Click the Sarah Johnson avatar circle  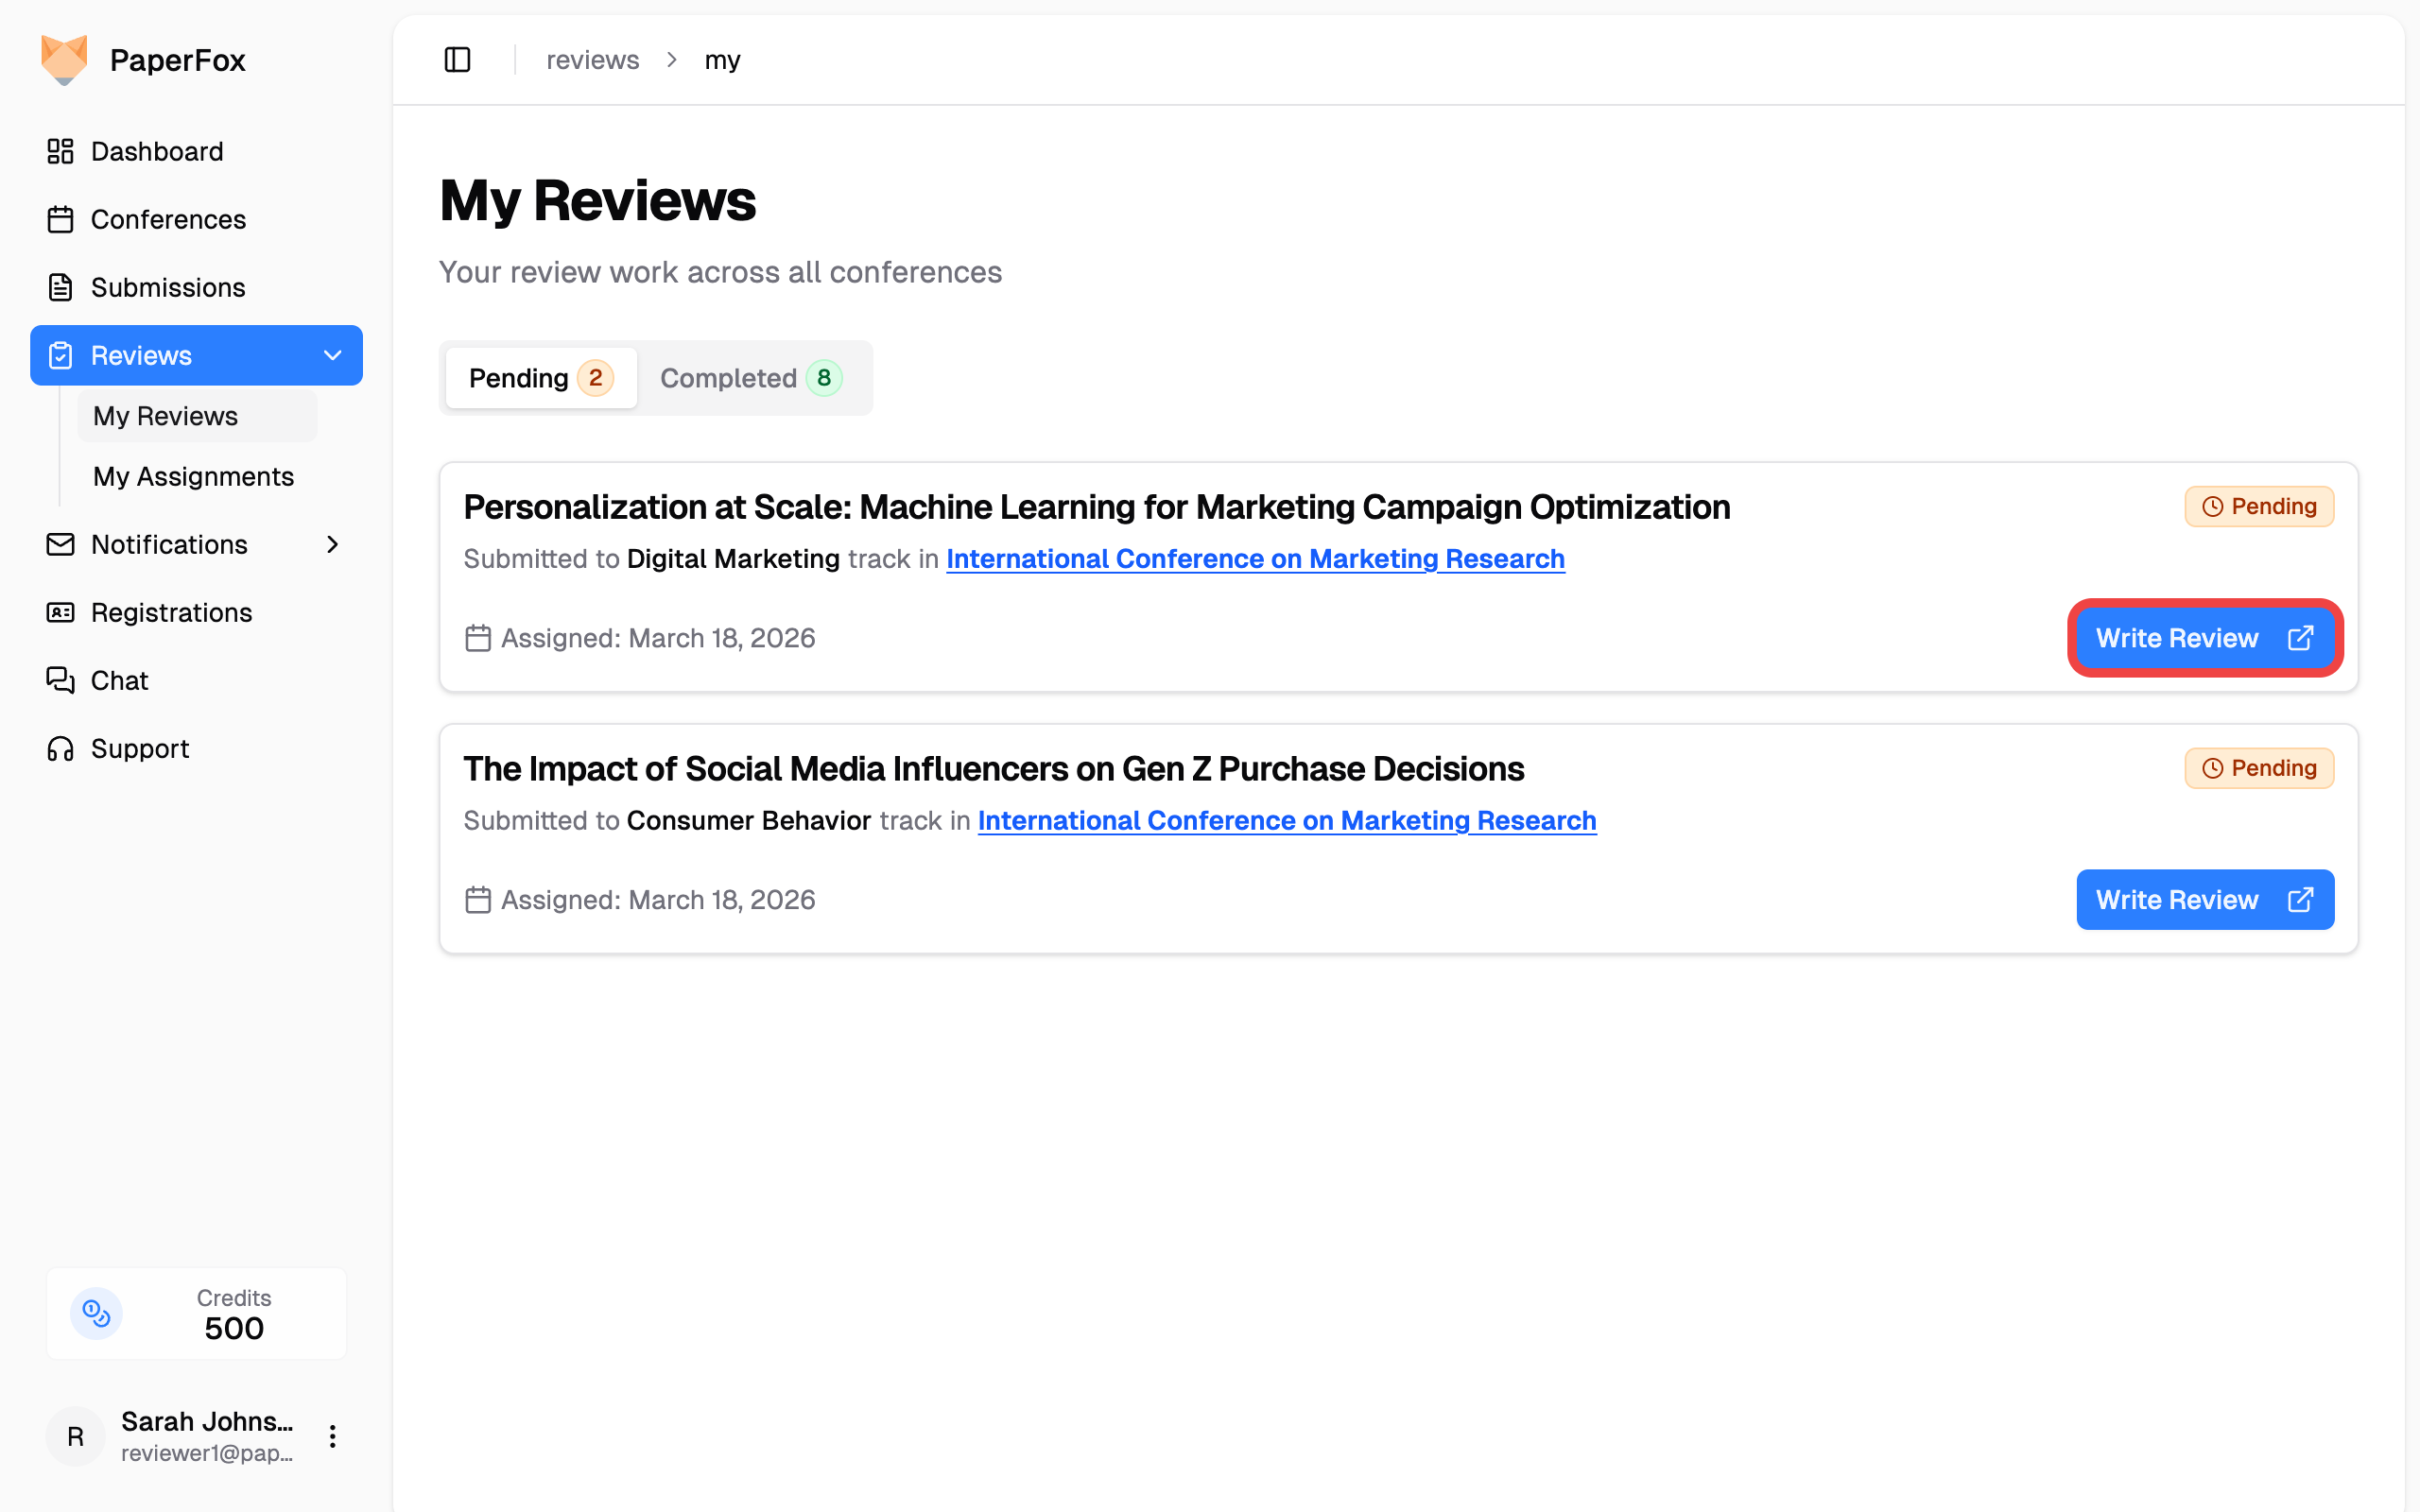pyautogui.click(x=75, y=1436)
